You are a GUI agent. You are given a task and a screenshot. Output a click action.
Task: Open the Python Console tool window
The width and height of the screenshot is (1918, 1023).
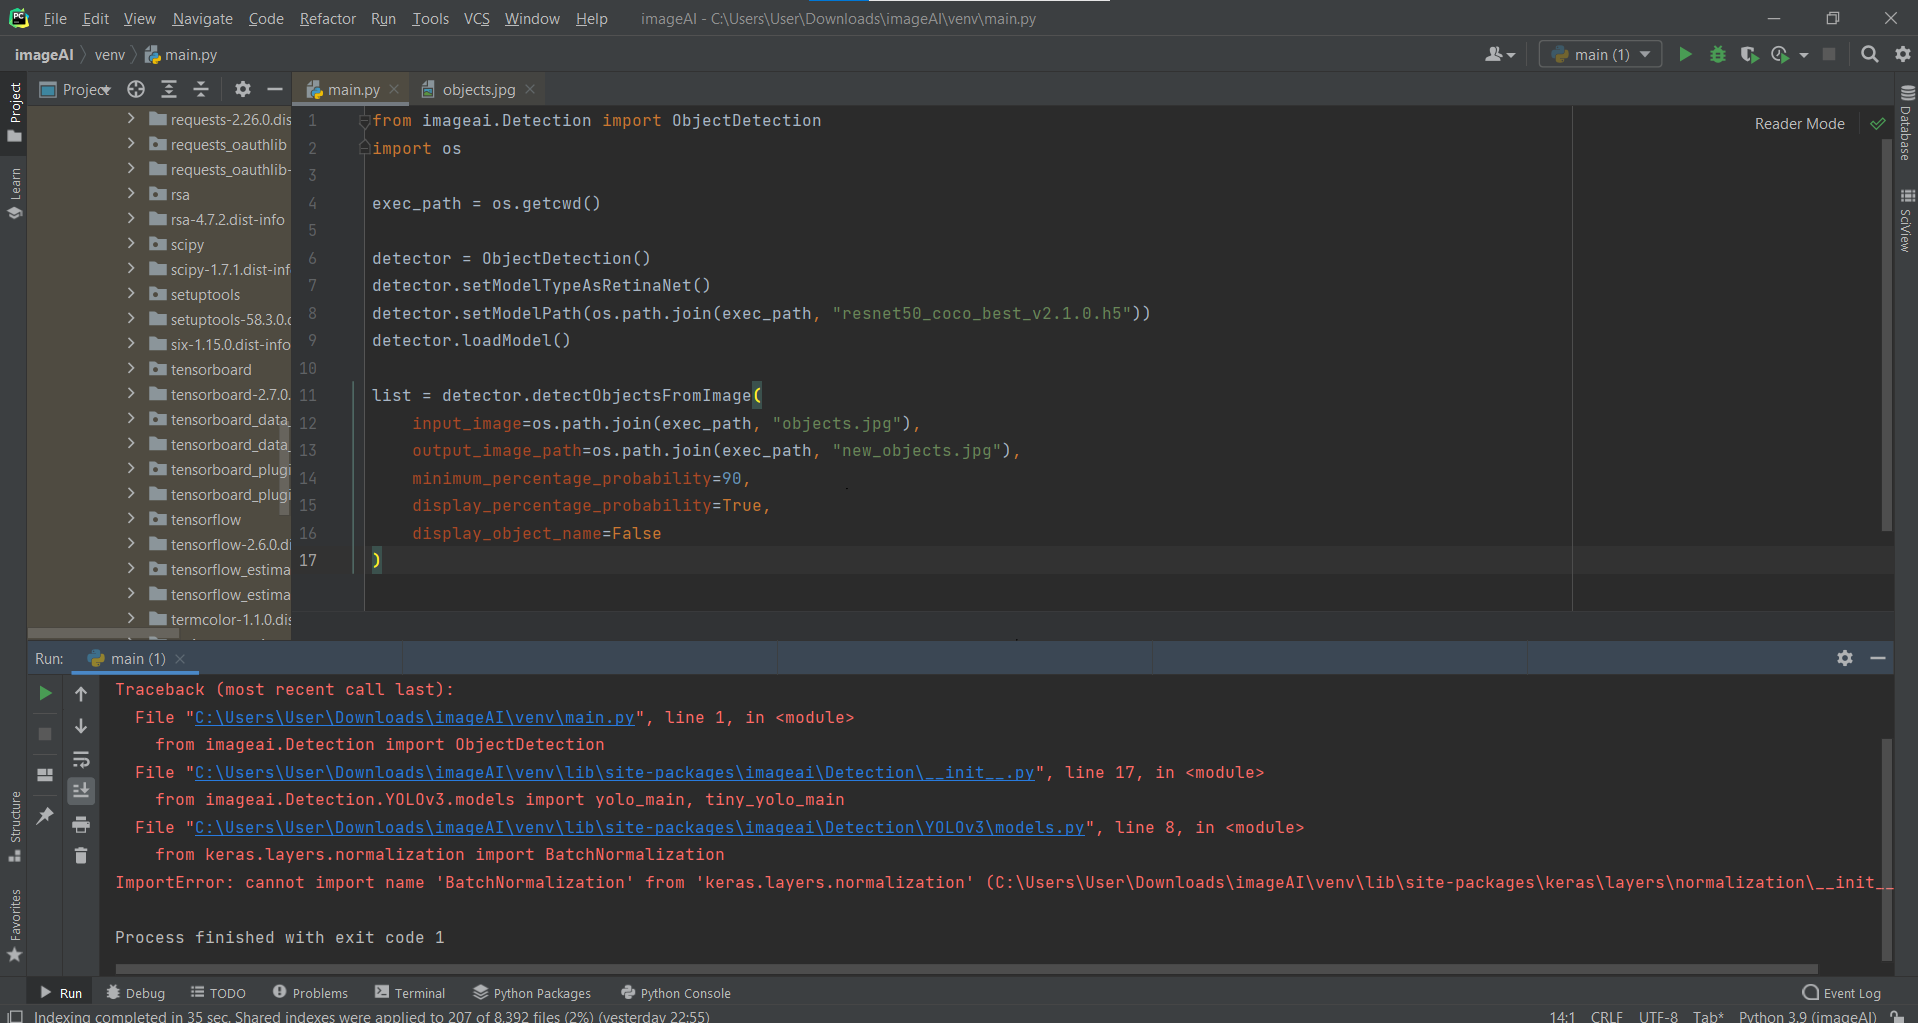(x=676, y=993)
